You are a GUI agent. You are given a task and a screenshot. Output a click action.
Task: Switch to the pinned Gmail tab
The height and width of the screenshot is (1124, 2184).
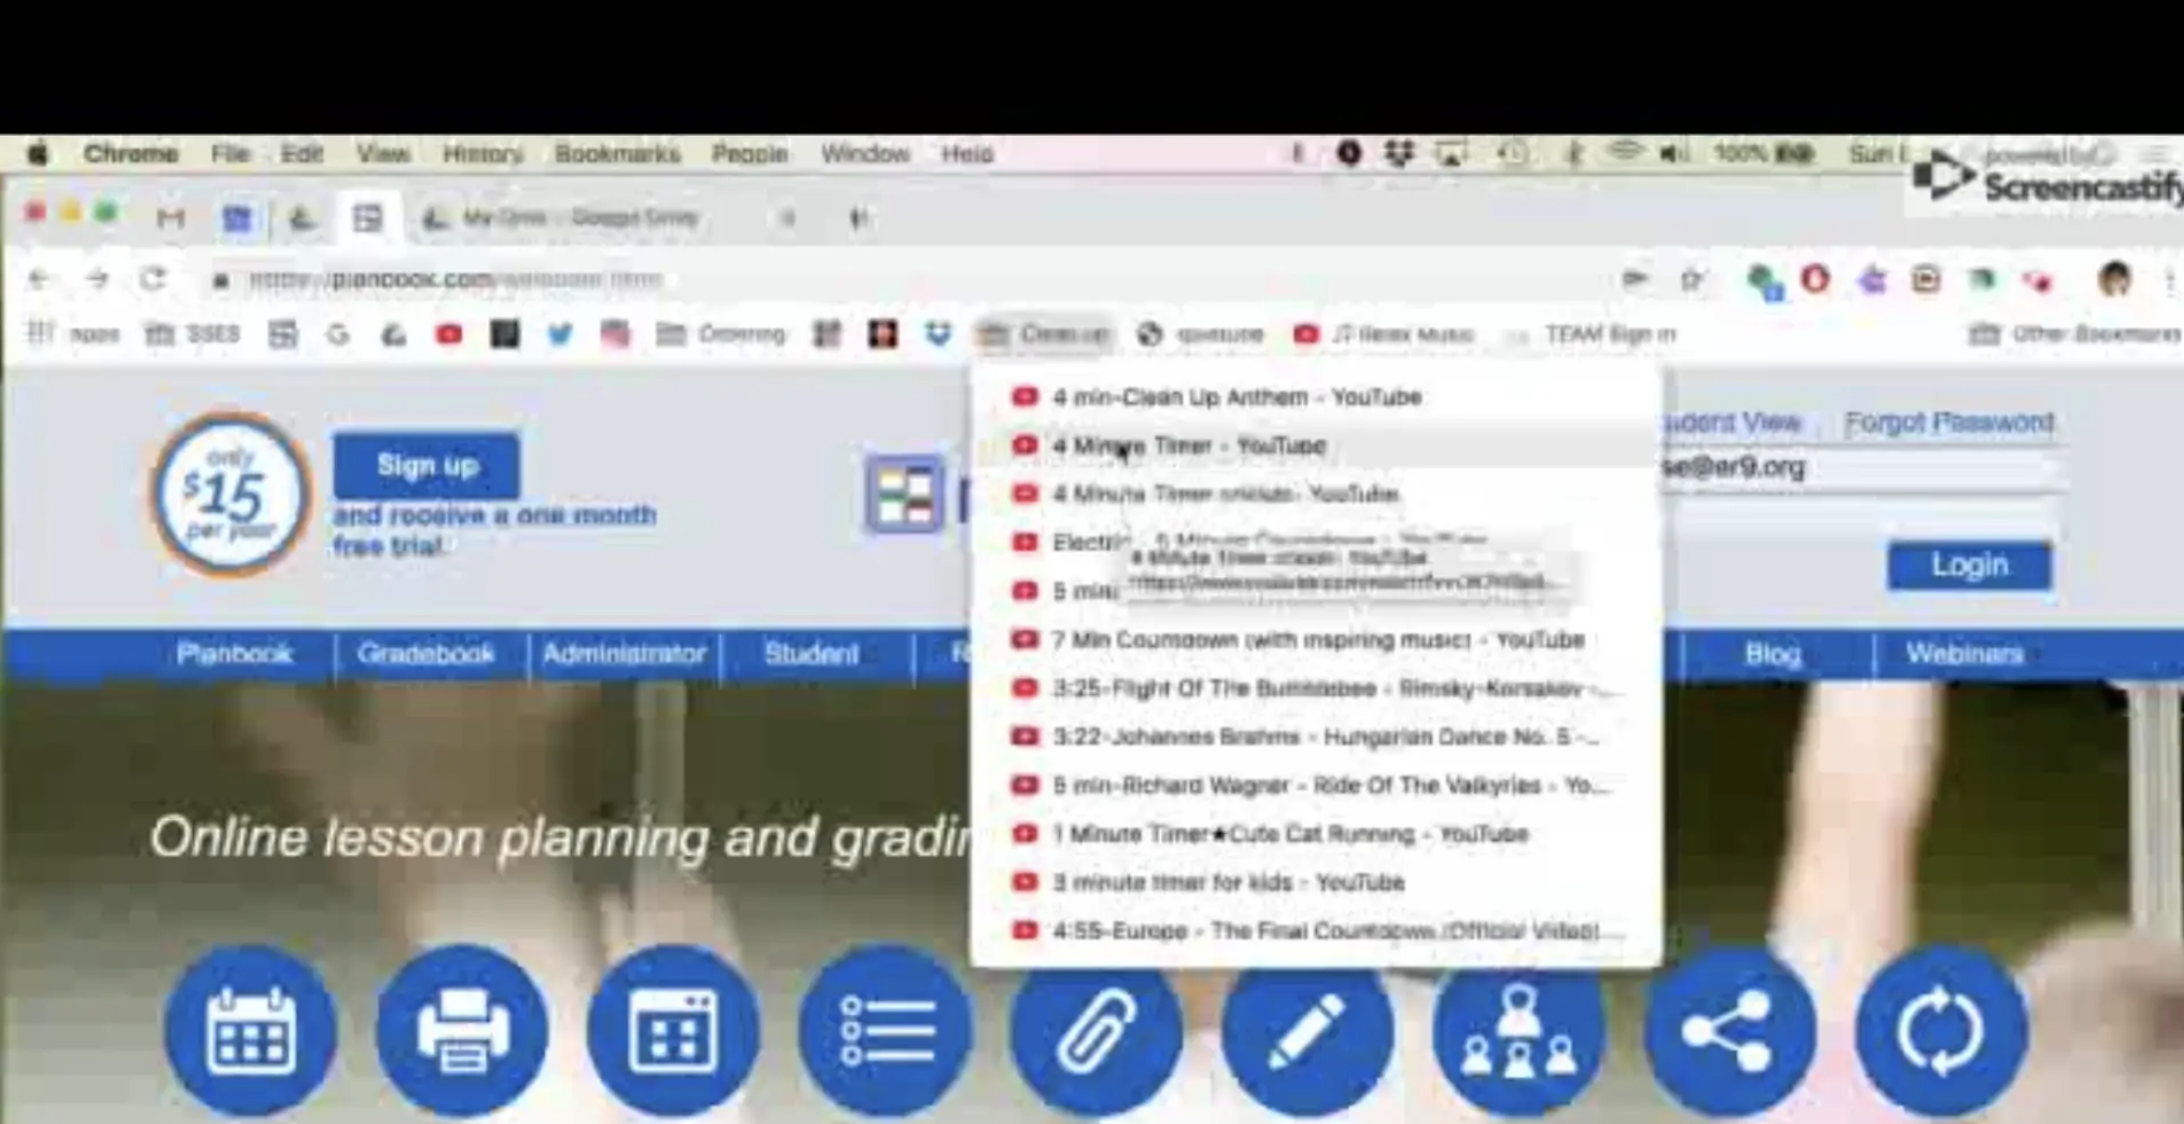(171, 218)
